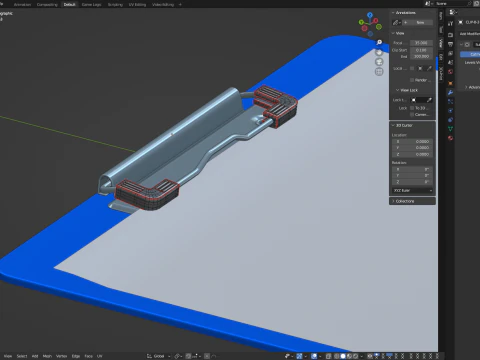480x360 pixels.
Task: Open the Physics properties tab icon
Action: point(450,110)
